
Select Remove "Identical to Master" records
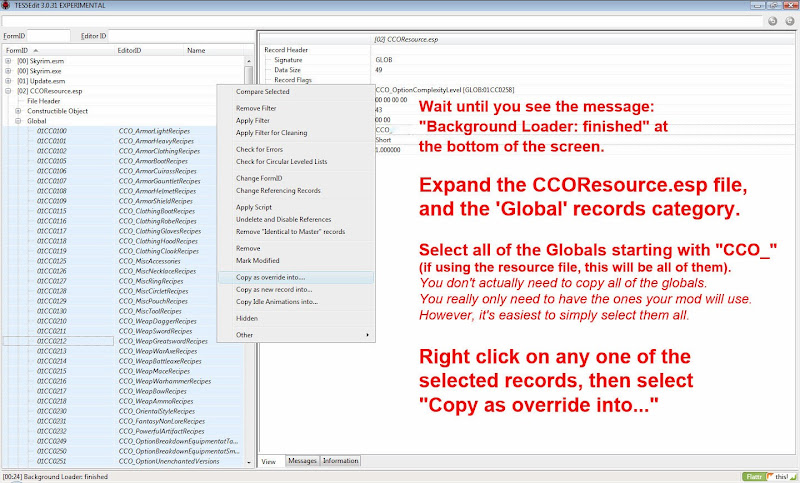pos(290,232)
